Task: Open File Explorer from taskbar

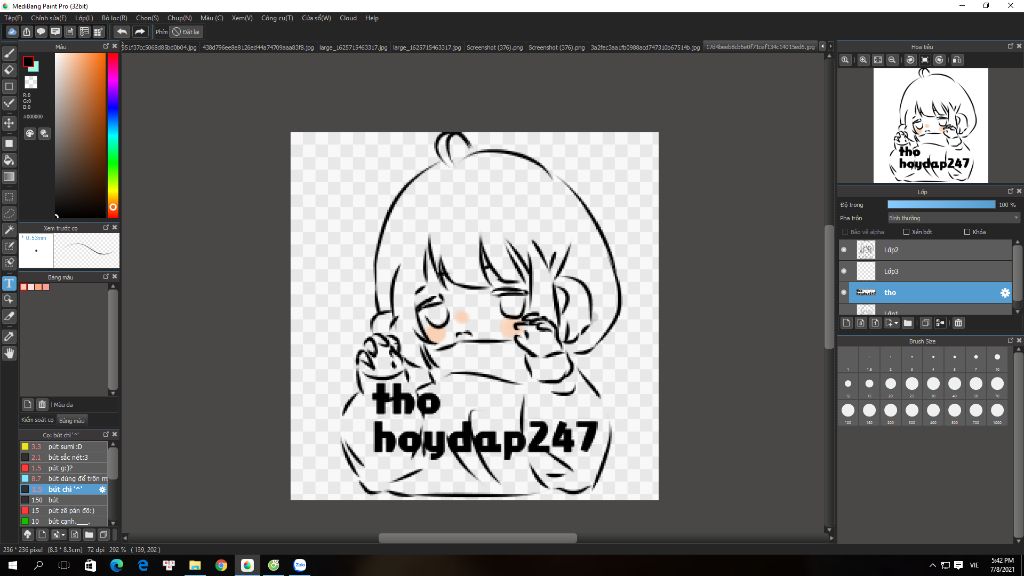Action: 195,565
